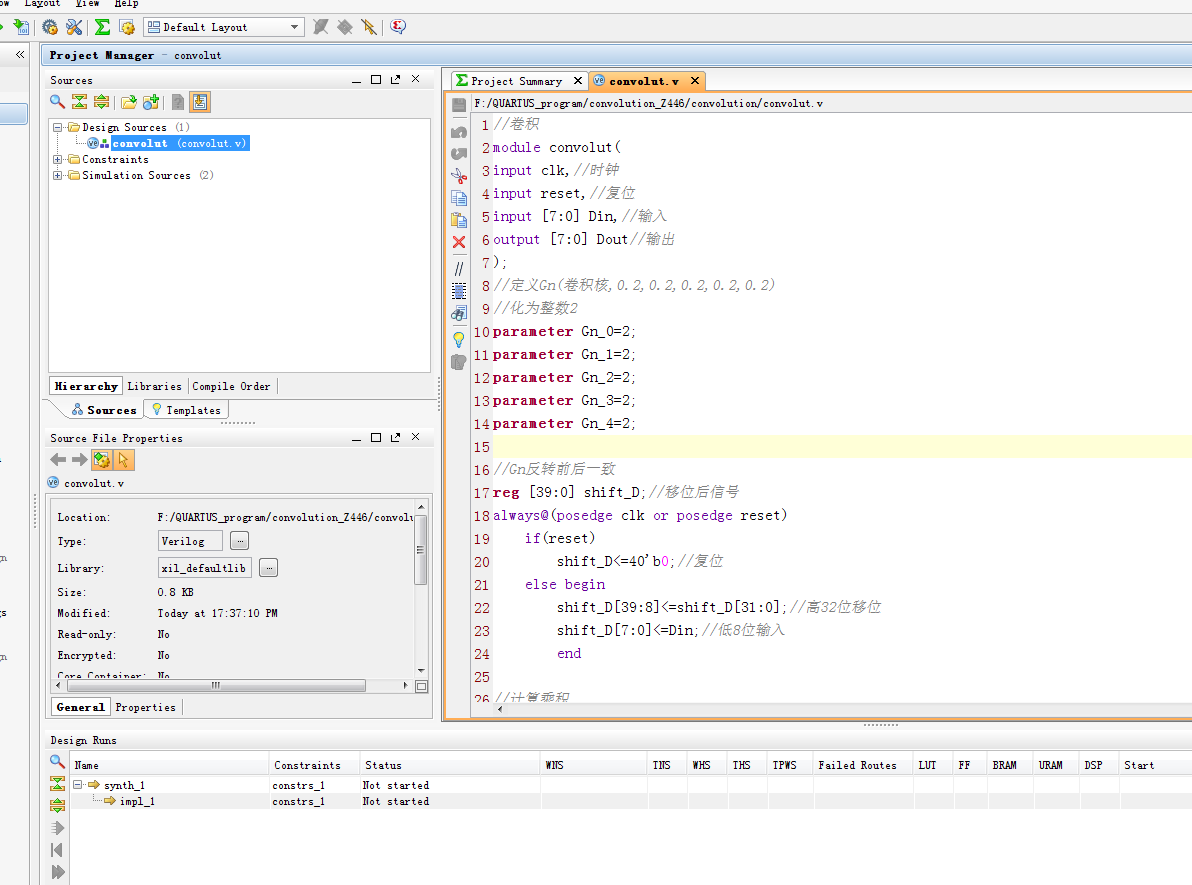The image size is (1192, 885).
Task: Click the scissors Cut icon in editor toolbar
Action: (x=459, y=175)
